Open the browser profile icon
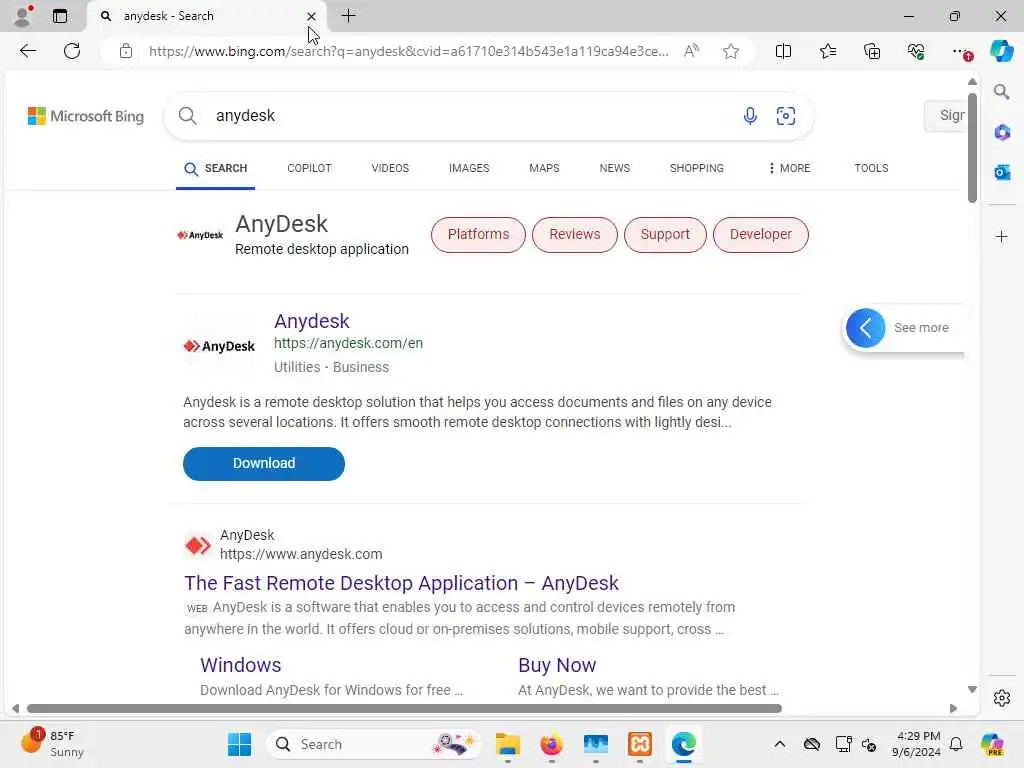 [23, 16]
